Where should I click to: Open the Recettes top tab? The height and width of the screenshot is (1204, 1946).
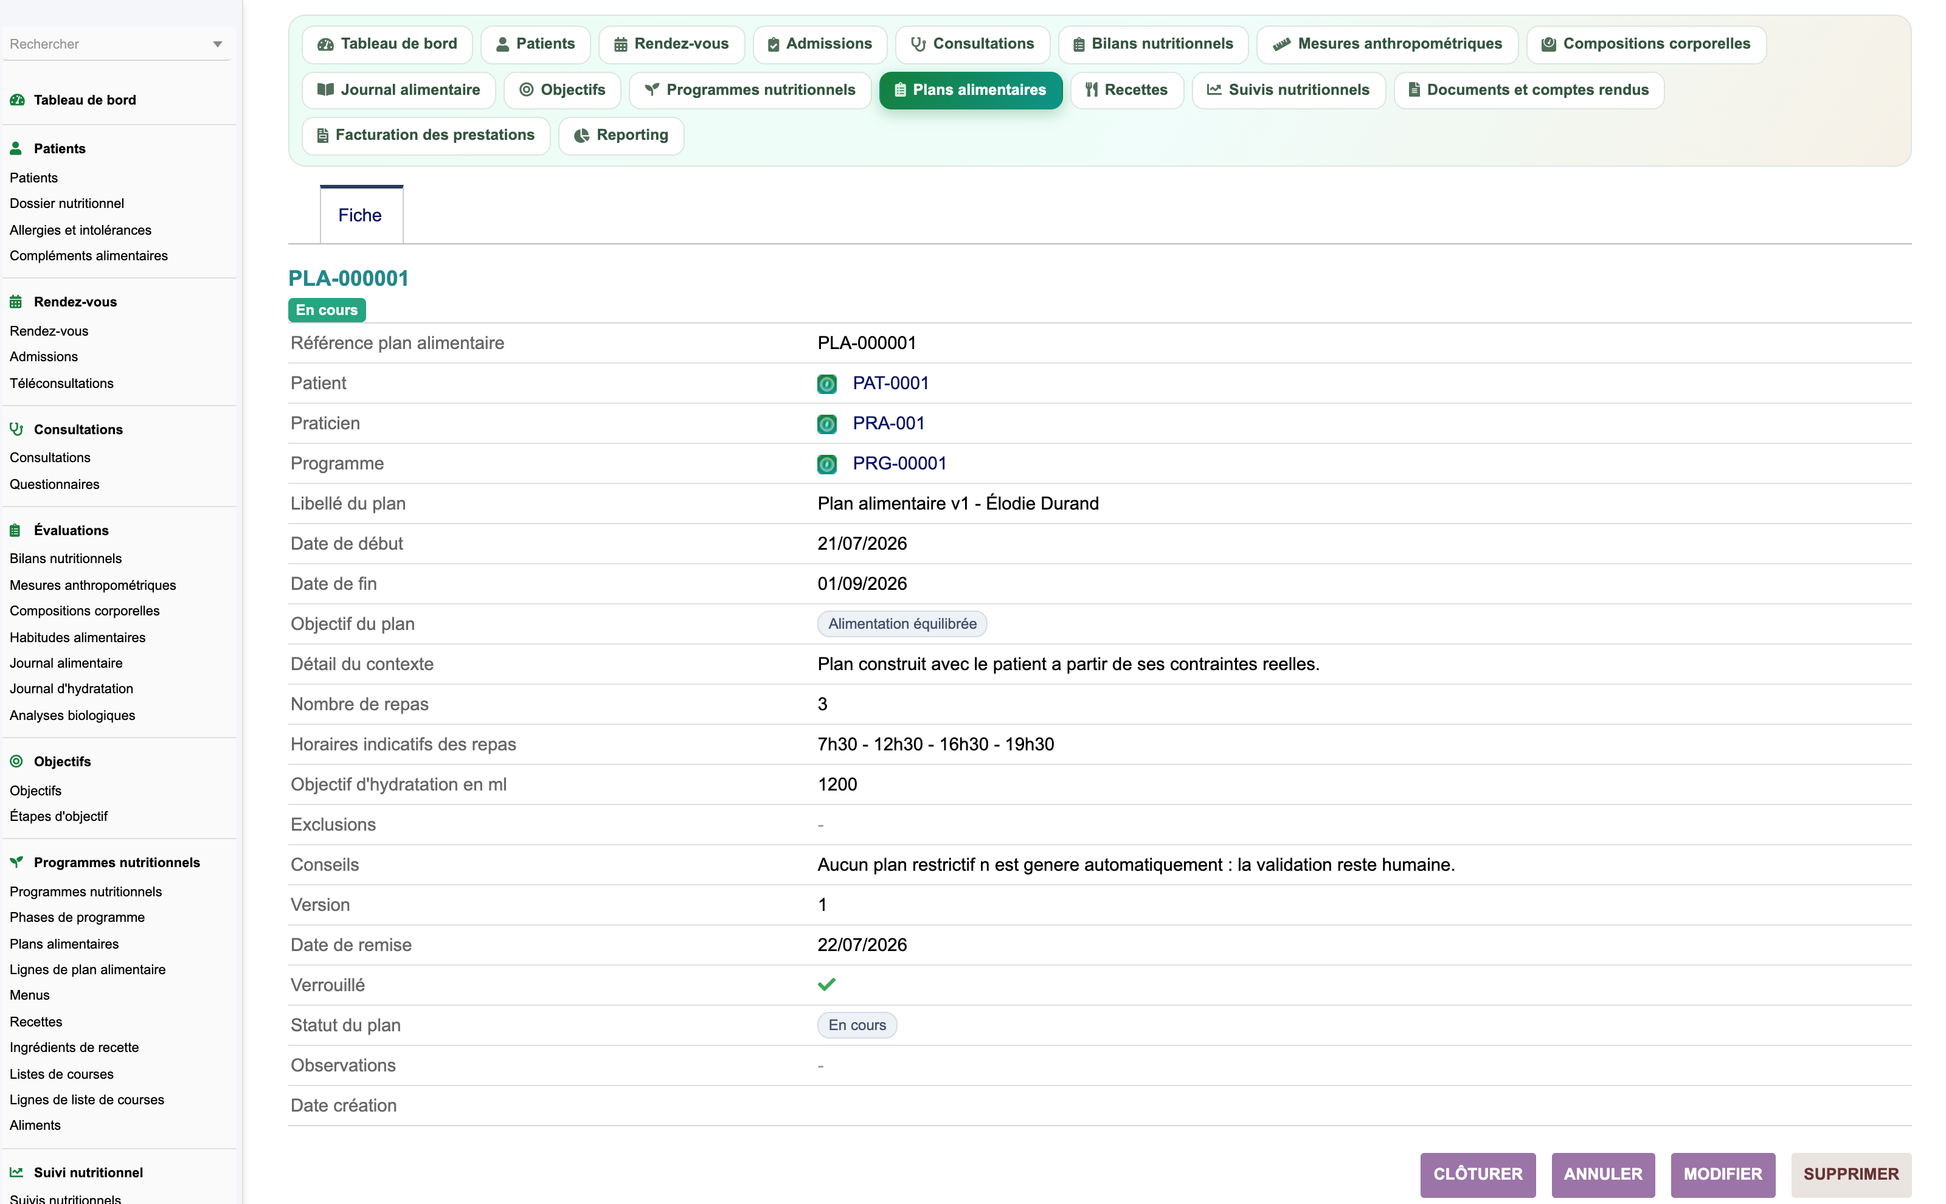click(1126, 90)
